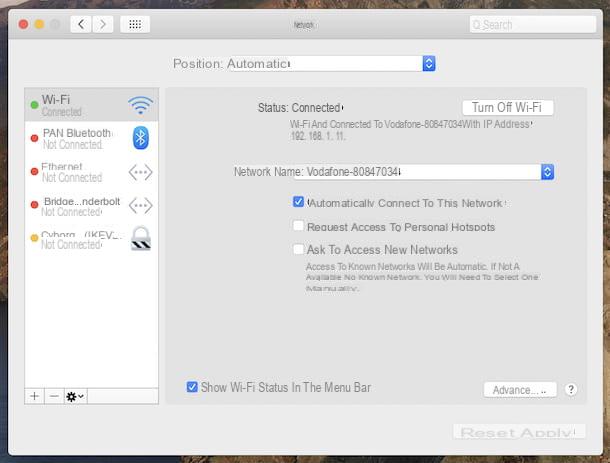Click the Bridge Thunderbolt arrows icon

coord(140,205)
